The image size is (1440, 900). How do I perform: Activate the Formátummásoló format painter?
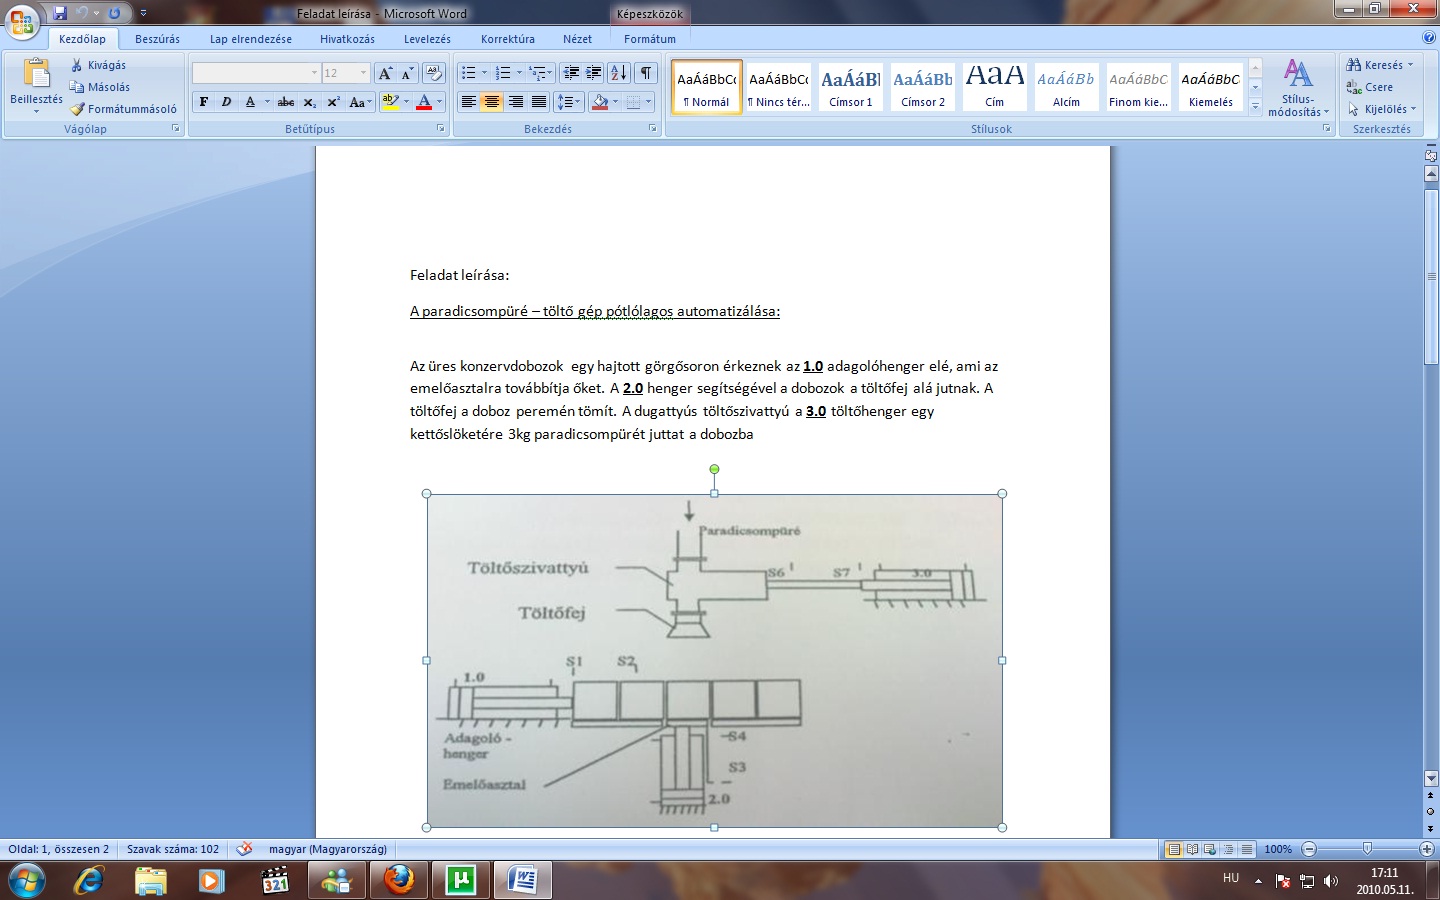click(123, 109)
